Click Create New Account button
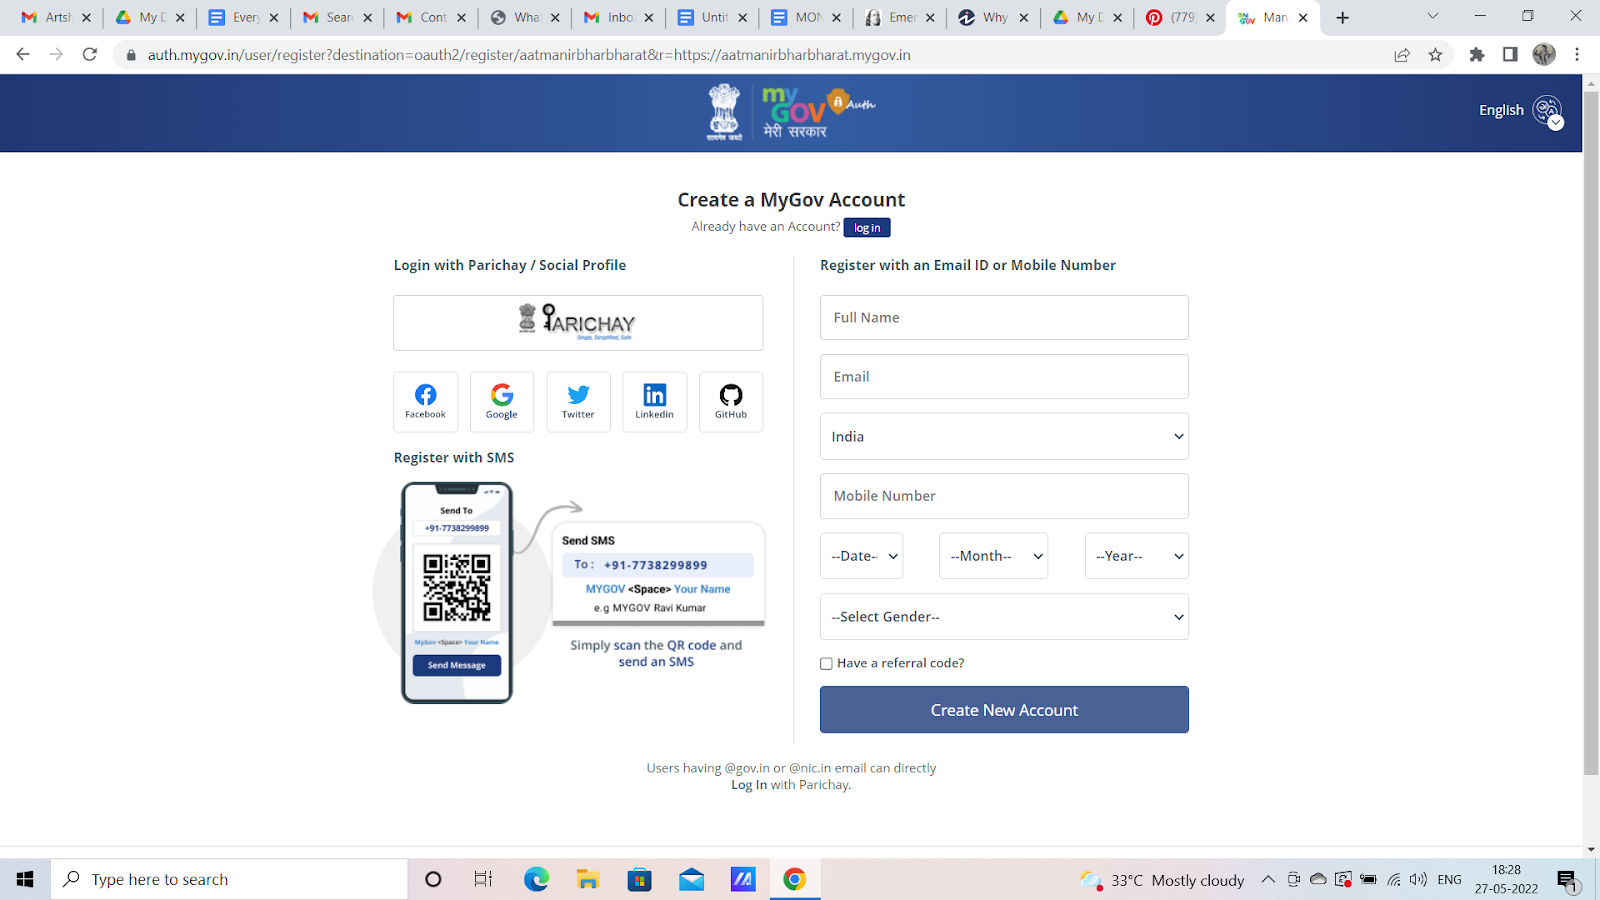 click(x=1004, y=710)
